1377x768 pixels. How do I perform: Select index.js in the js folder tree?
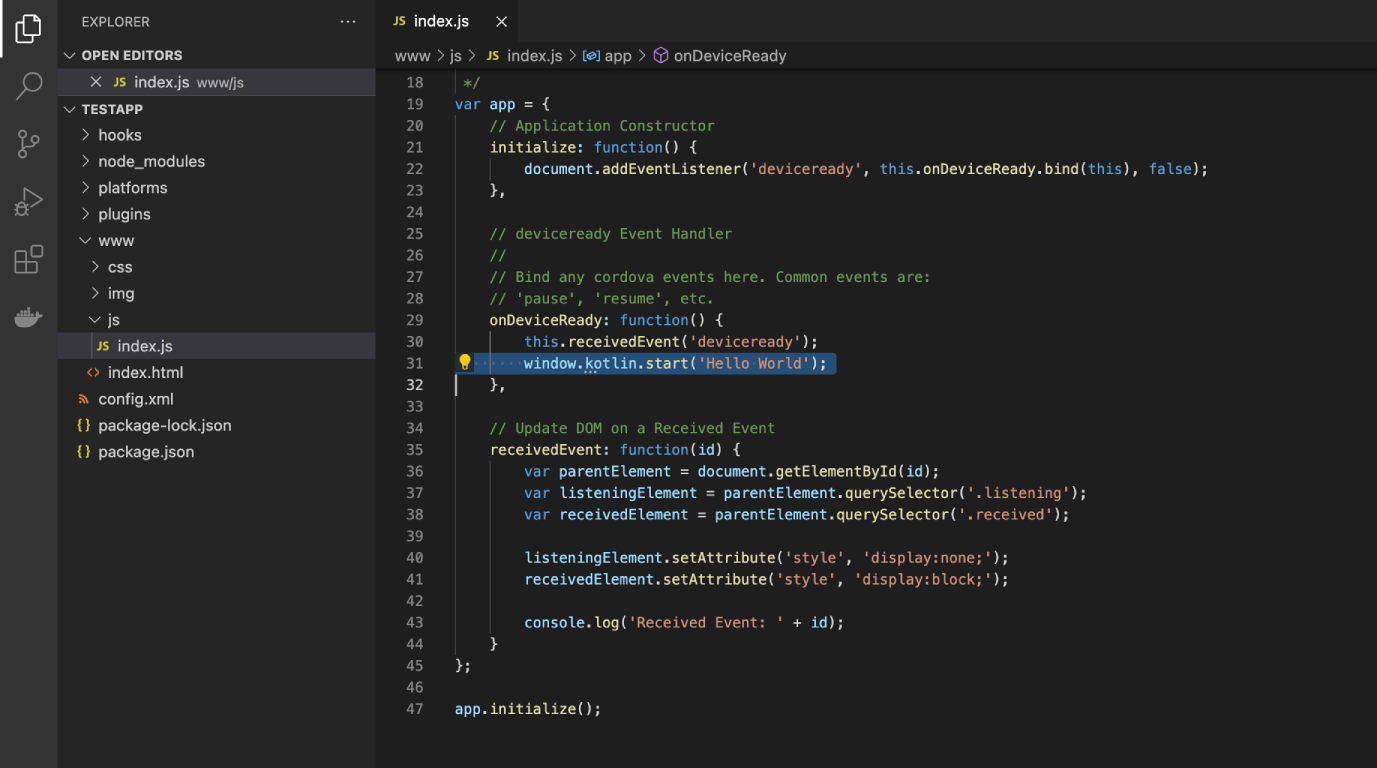pyautogui.click(x=216, y=346)
